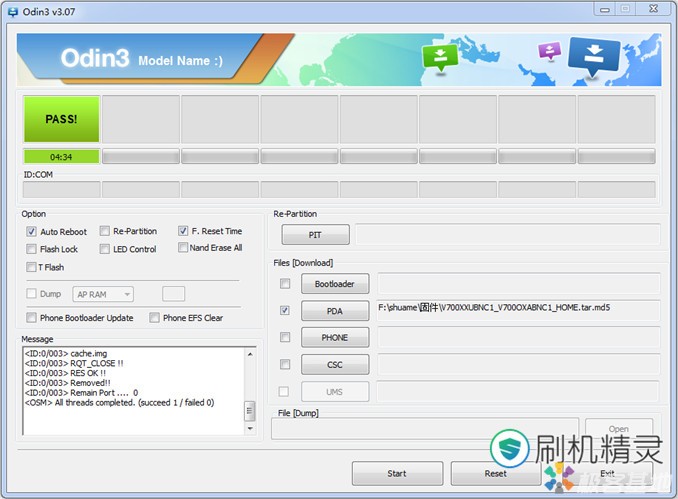Tick the checkbox beside PHONE button
The width and height of the screenshot is (678, 499).
pyautogui.click(x=285, y=337)
